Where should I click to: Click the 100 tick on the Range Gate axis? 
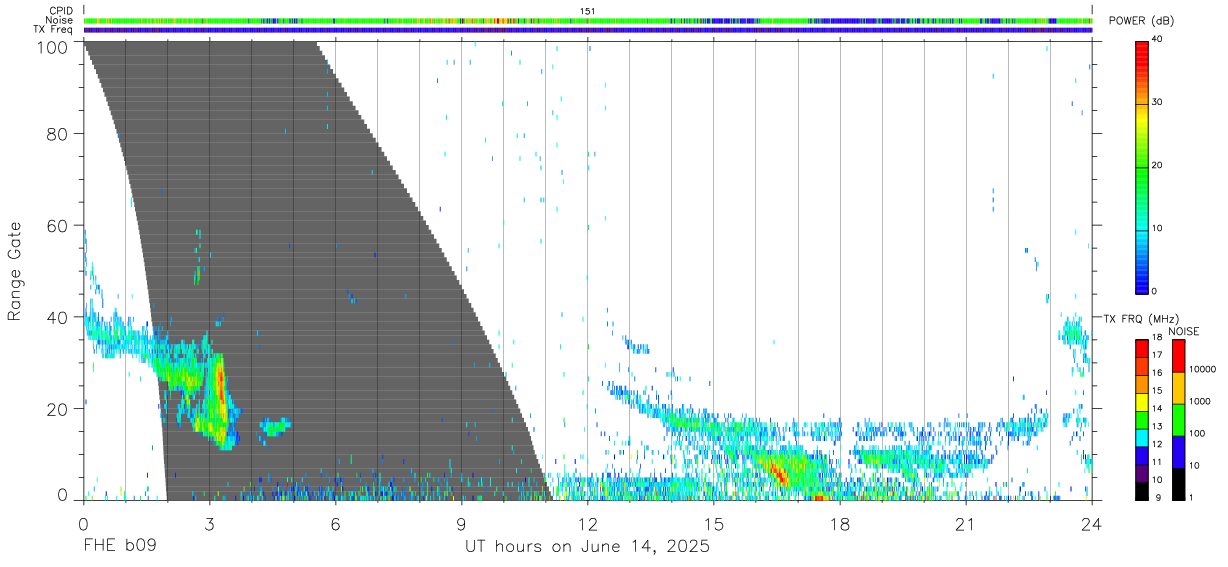pos(55,47)
